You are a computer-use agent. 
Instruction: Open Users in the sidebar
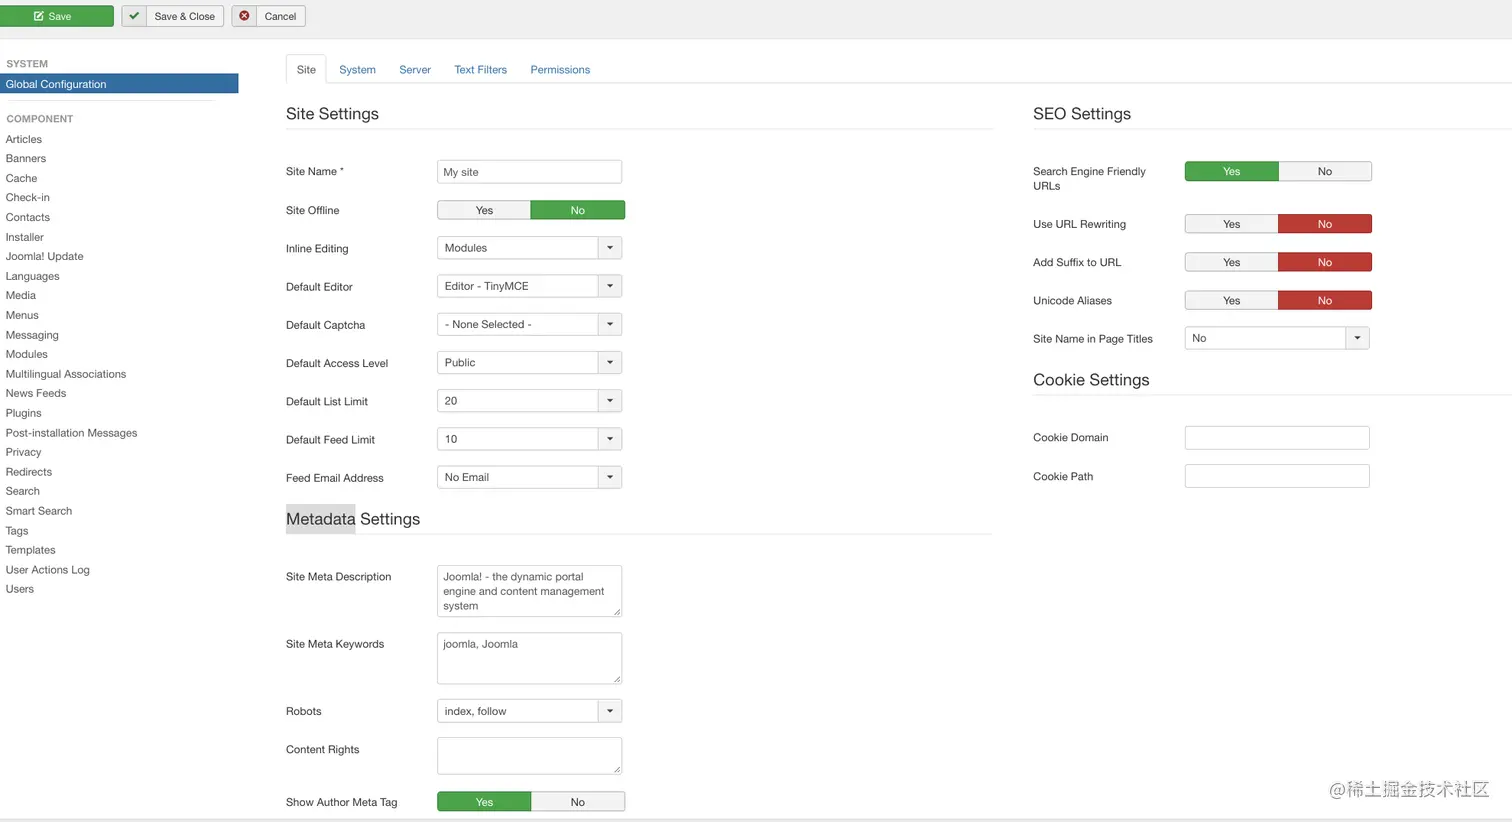tap(20, 589)
